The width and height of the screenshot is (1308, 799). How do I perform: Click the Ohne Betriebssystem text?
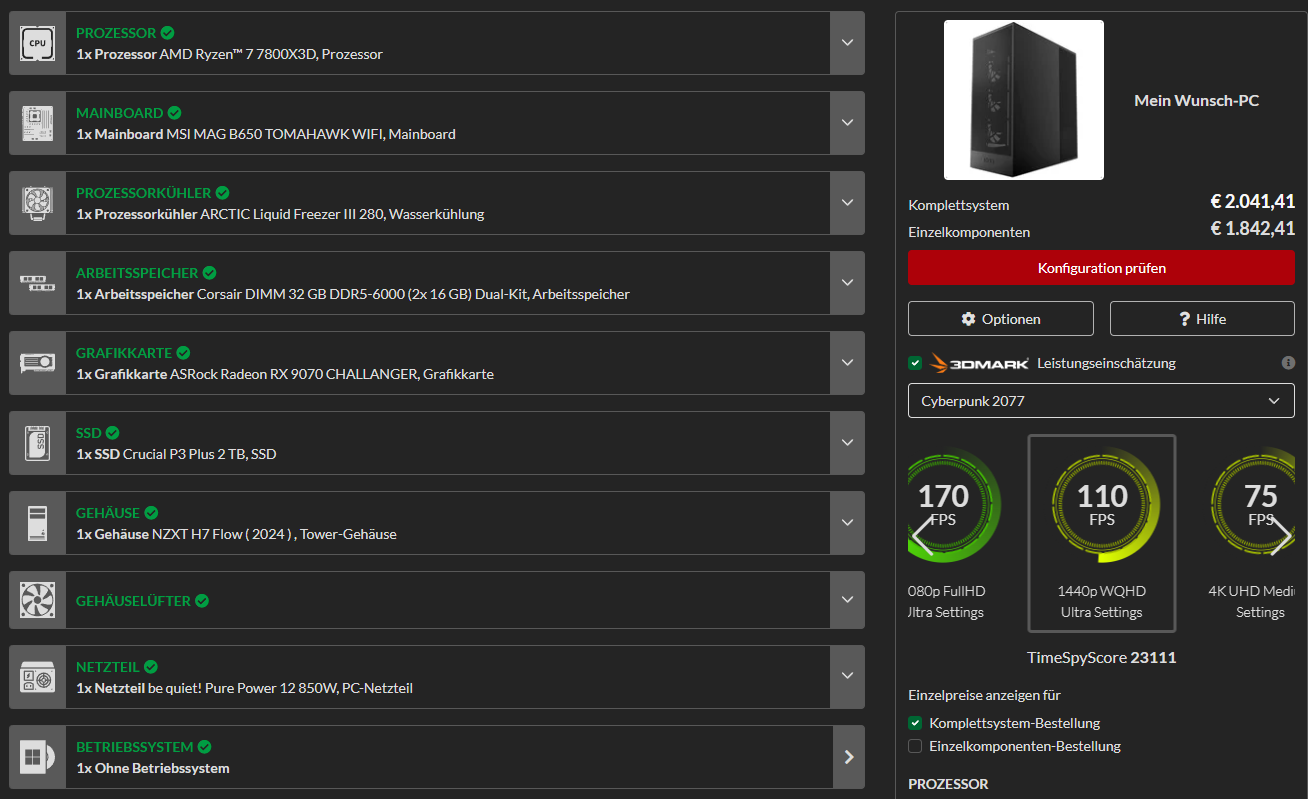[162, 768]
